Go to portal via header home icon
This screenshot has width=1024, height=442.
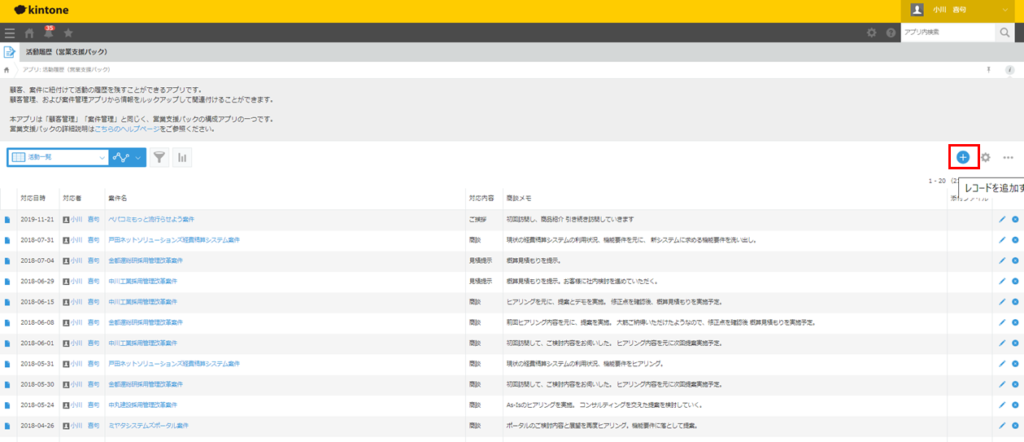point(29,33)
